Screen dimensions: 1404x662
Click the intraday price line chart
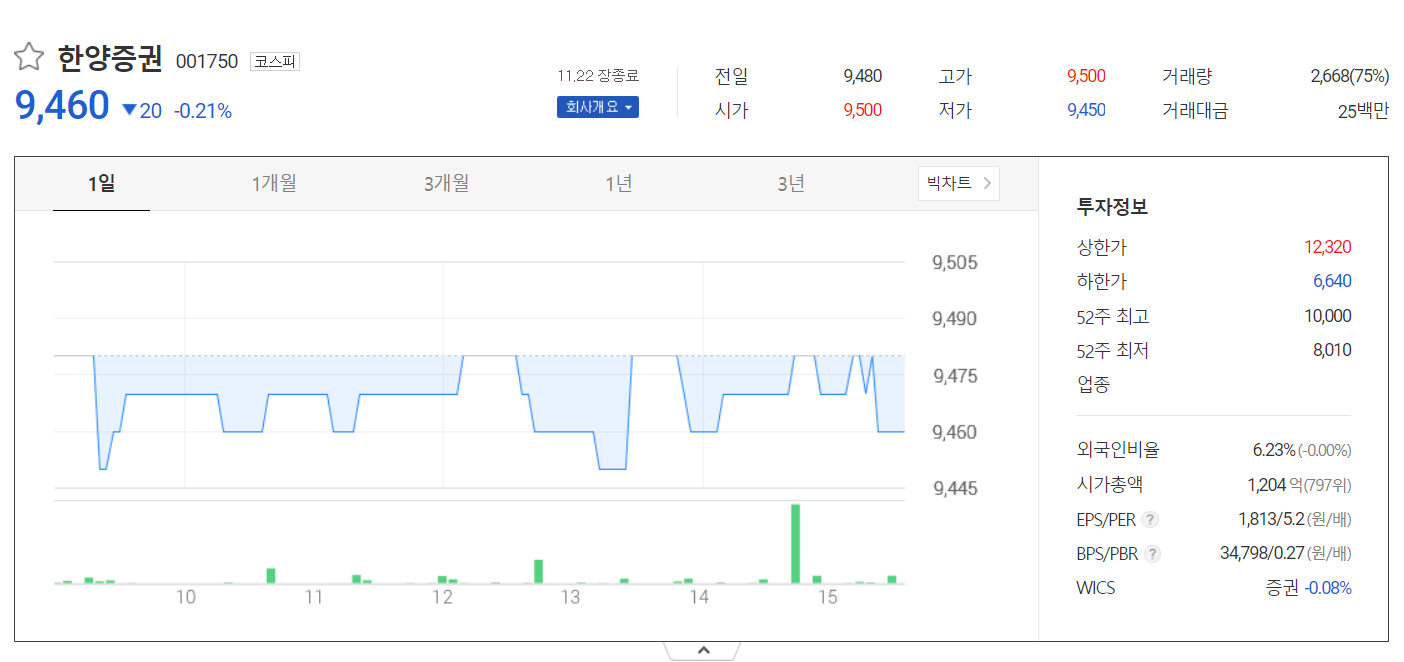479,412
